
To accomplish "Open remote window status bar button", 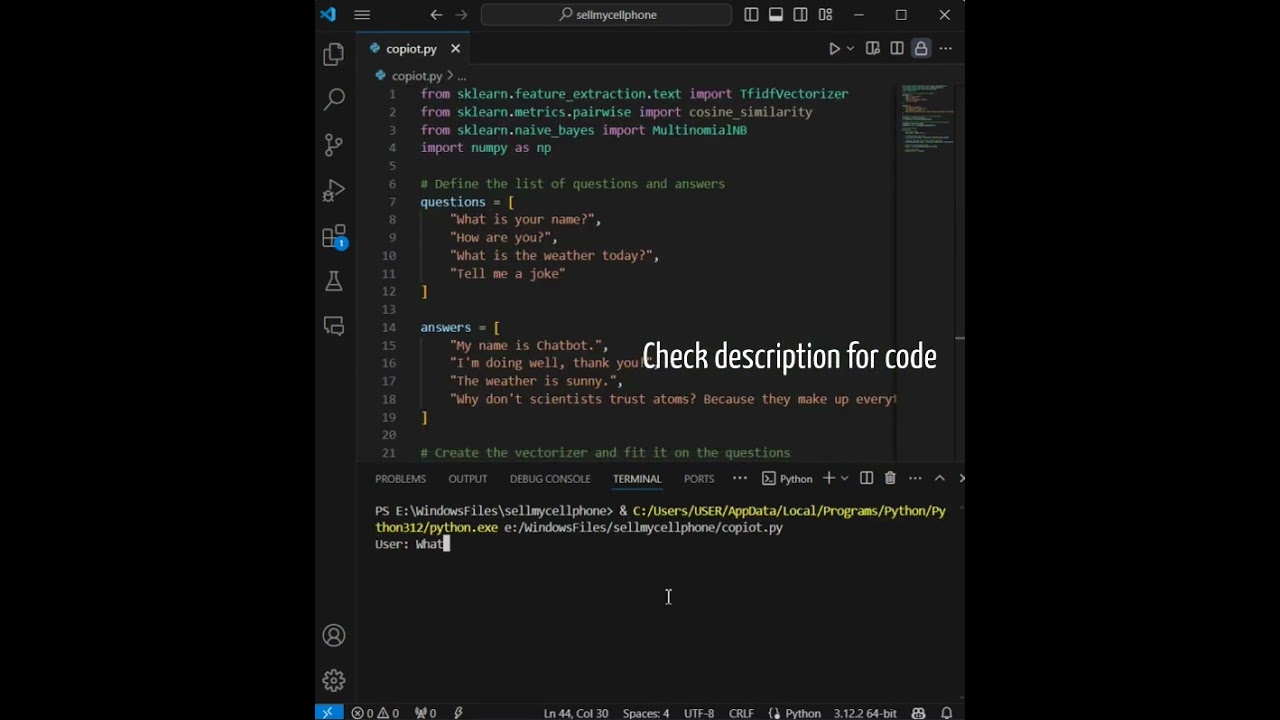I will [328, 713].
